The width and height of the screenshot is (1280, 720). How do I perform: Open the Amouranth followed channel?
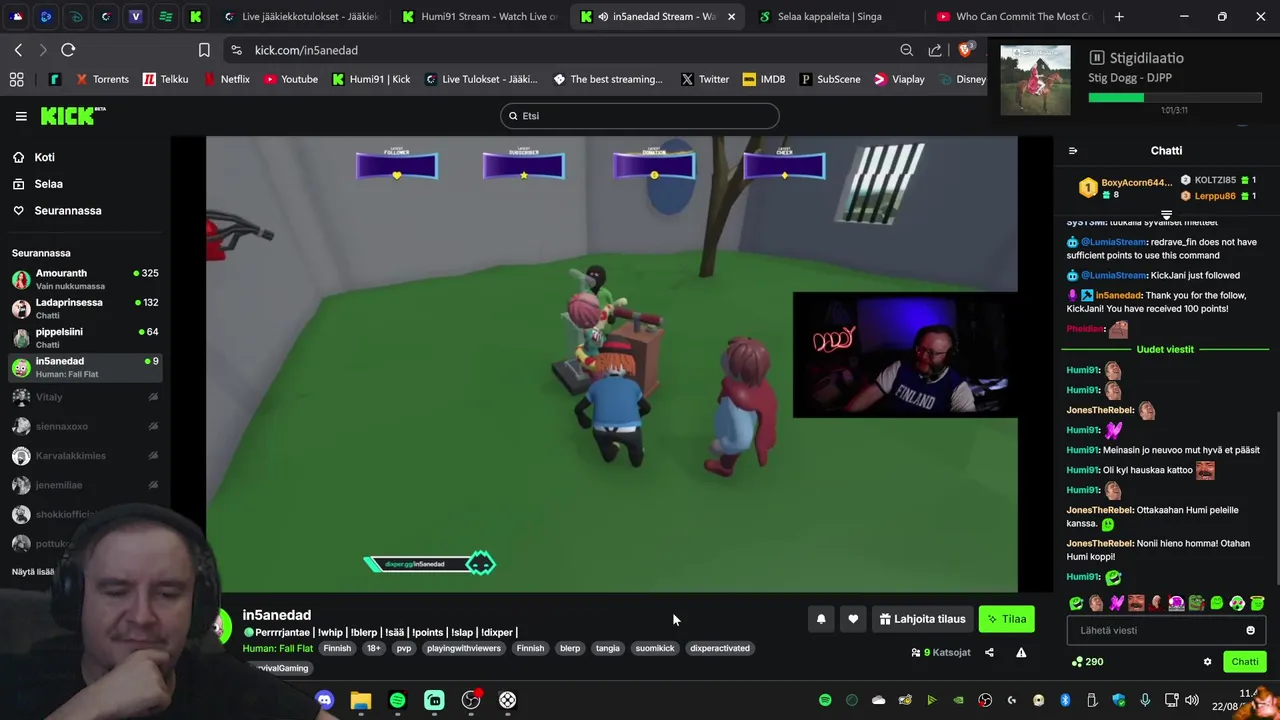click(84, 279)
